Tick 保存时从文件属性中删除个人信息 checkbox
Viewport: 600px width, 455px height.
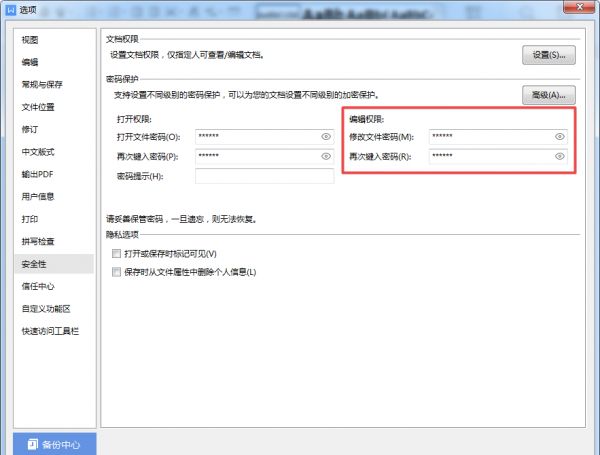tap(117, 272)
